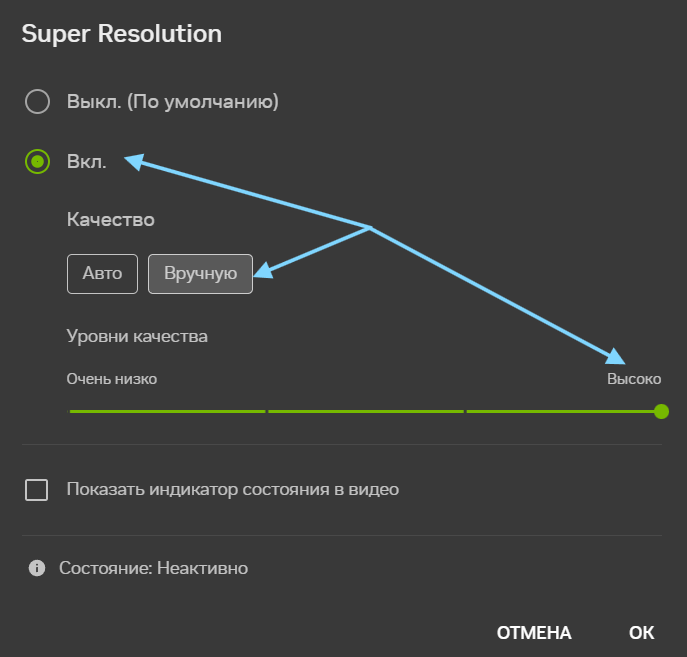
Task: Click the "Качество" section heading
Action: 110,219
